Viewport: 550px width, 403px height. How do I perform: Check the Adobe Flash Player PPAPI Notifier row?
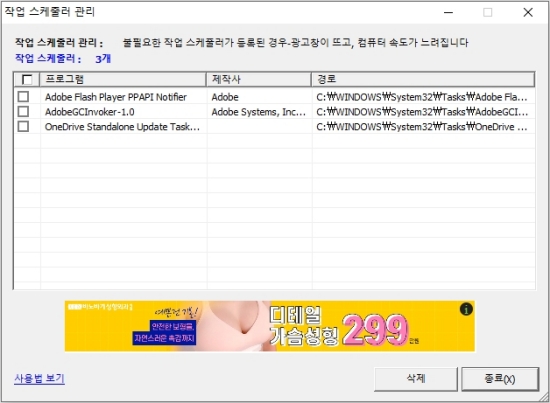pyautogui.click(x=23, y=96)
